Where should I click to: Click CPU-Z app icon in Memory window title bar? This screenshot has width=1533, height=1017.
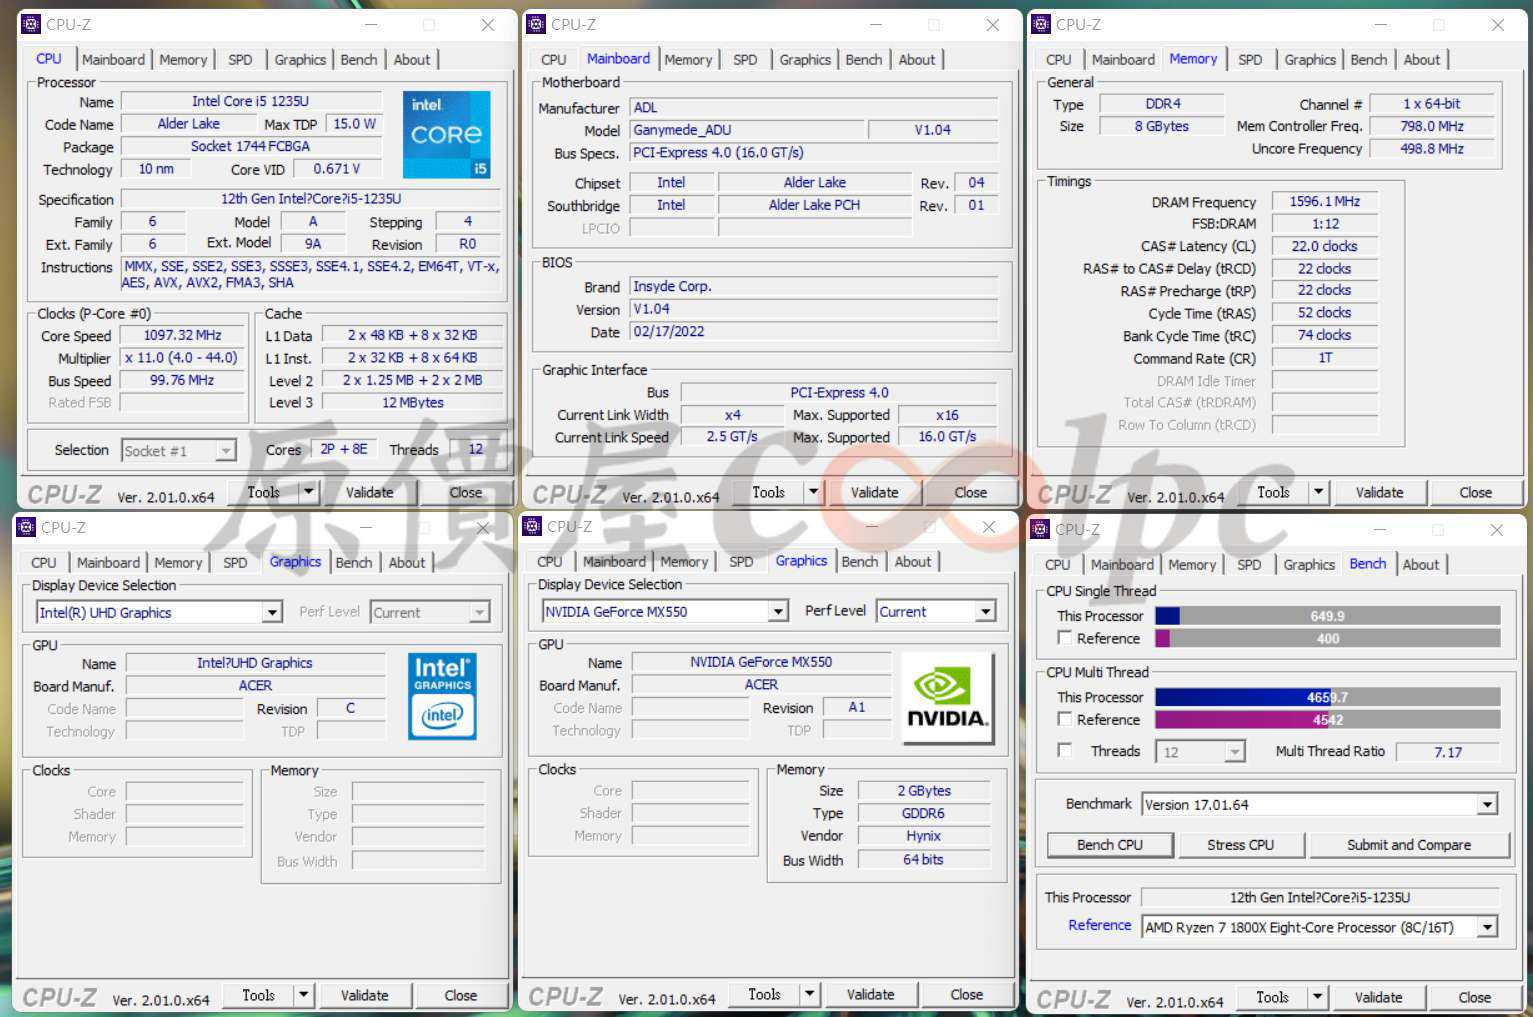(x=1041, y=25)
